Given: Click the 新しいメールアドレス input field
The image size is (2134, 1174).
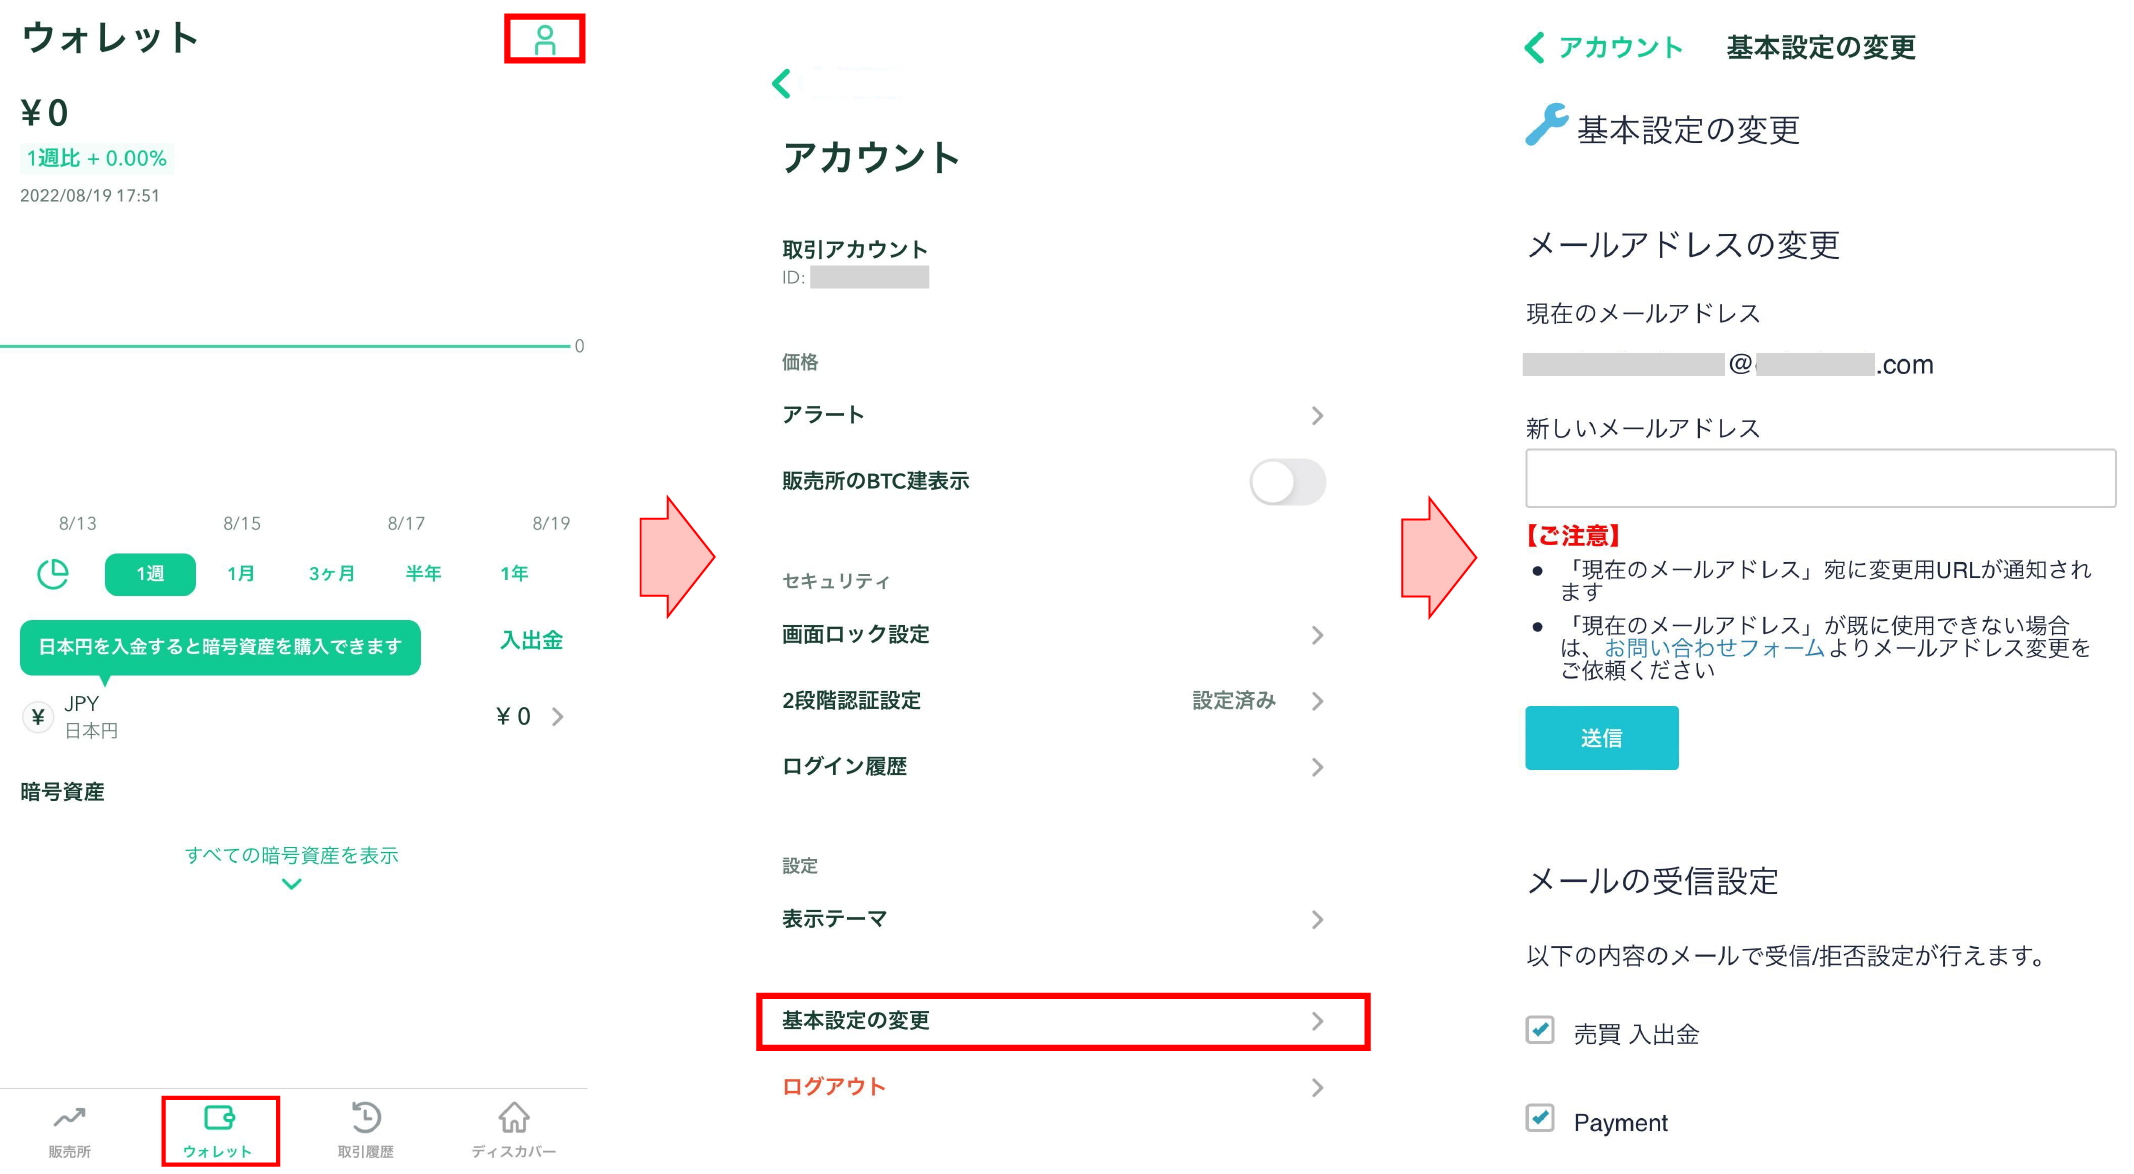Looking at the screenshot, I should coord(1819,478).
